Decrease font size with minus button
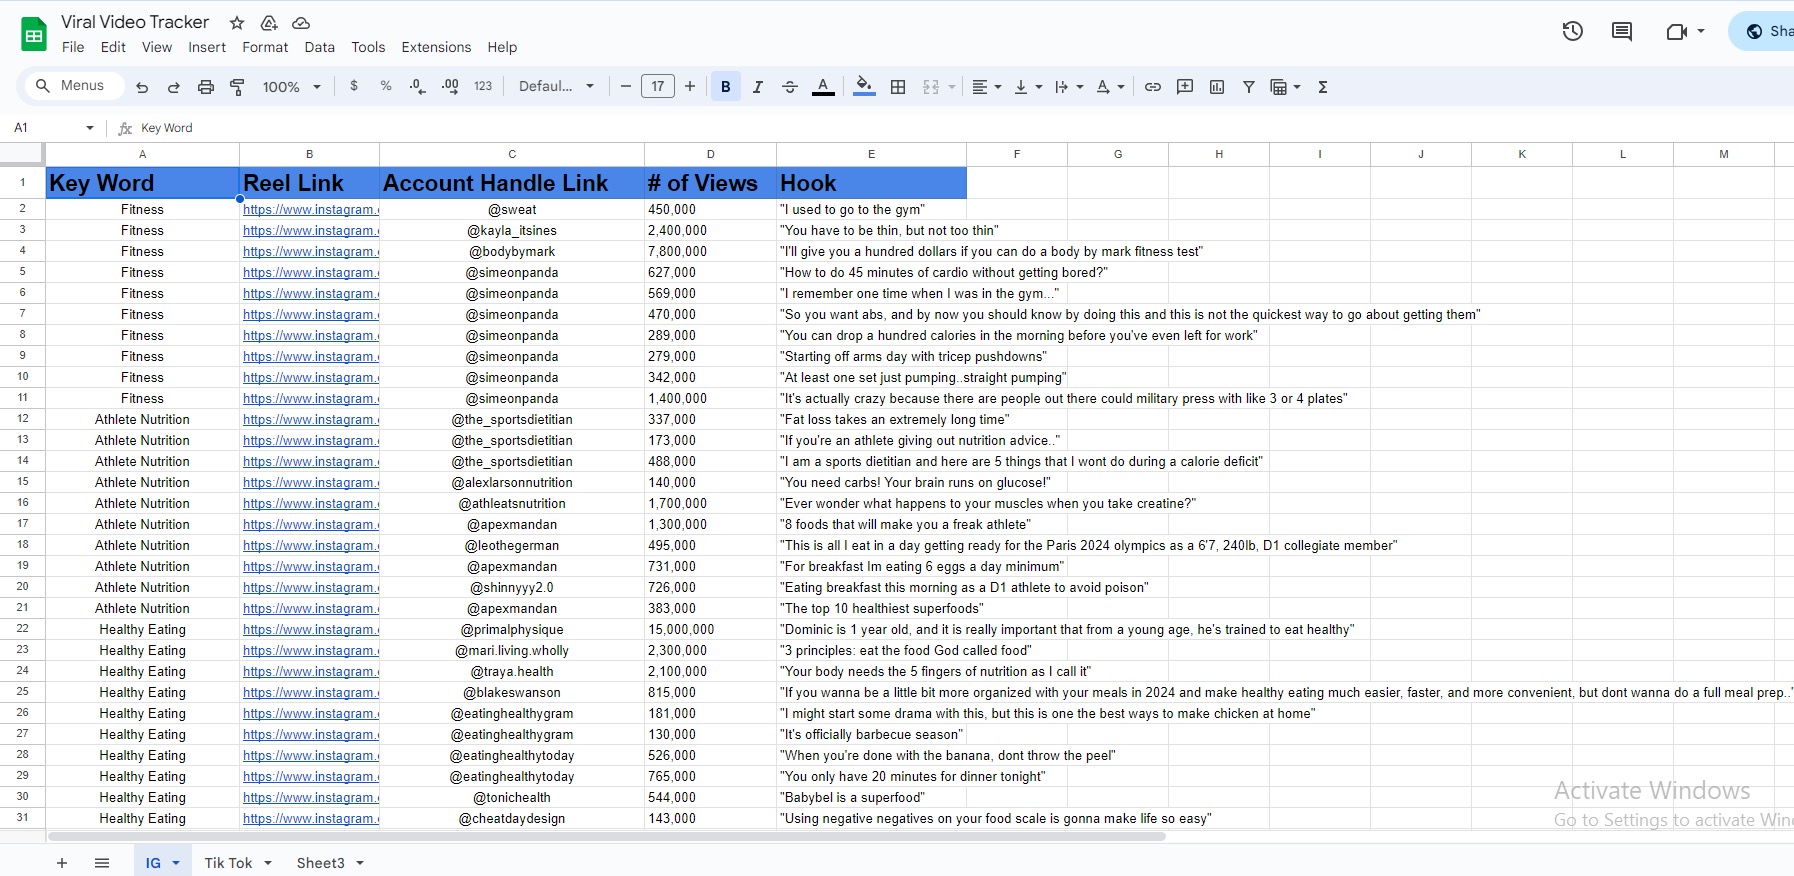Image resolution: width=1794 pixels, height=876 pixels. click(626, 87)
